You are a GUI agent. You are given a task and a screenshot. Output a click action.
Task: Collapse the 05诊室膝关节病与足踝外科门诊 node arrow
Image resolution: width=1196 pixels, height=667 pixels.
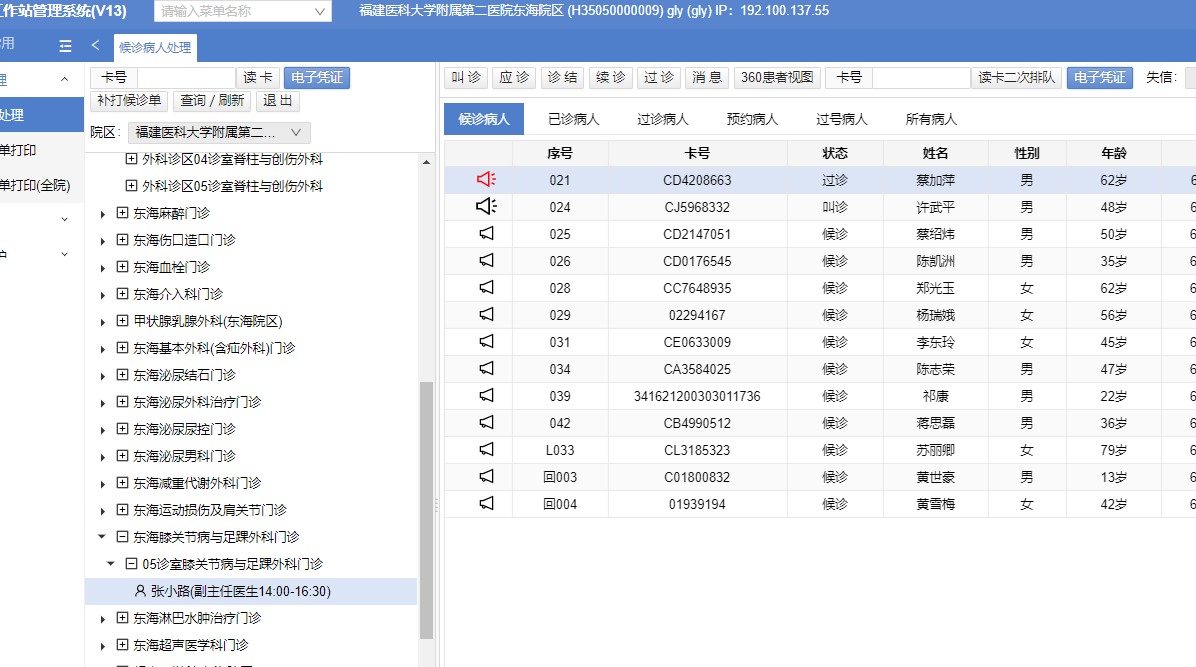click(111, 564)
